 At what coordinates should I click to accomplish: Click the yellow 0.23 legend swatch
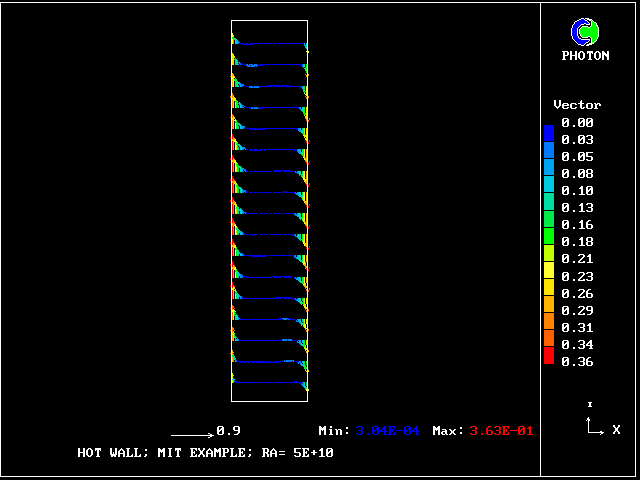(x=549, y=272)
